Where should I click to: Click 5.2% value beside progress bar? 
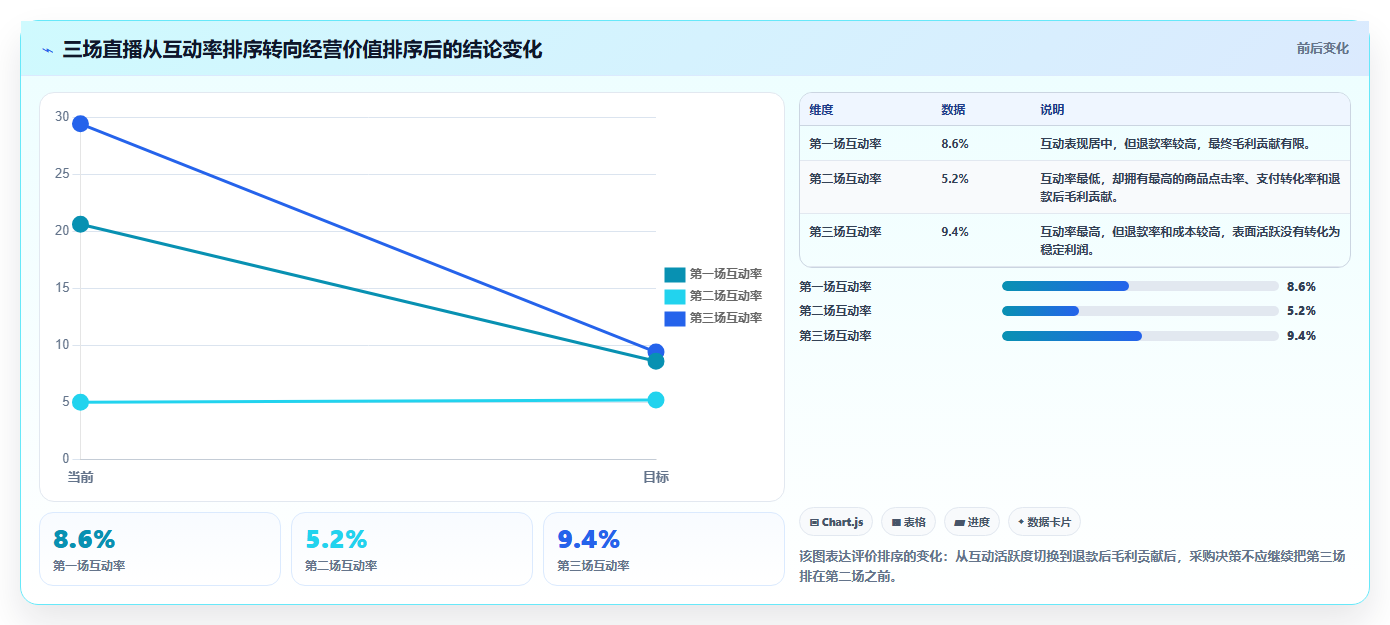coord(1301,311)
